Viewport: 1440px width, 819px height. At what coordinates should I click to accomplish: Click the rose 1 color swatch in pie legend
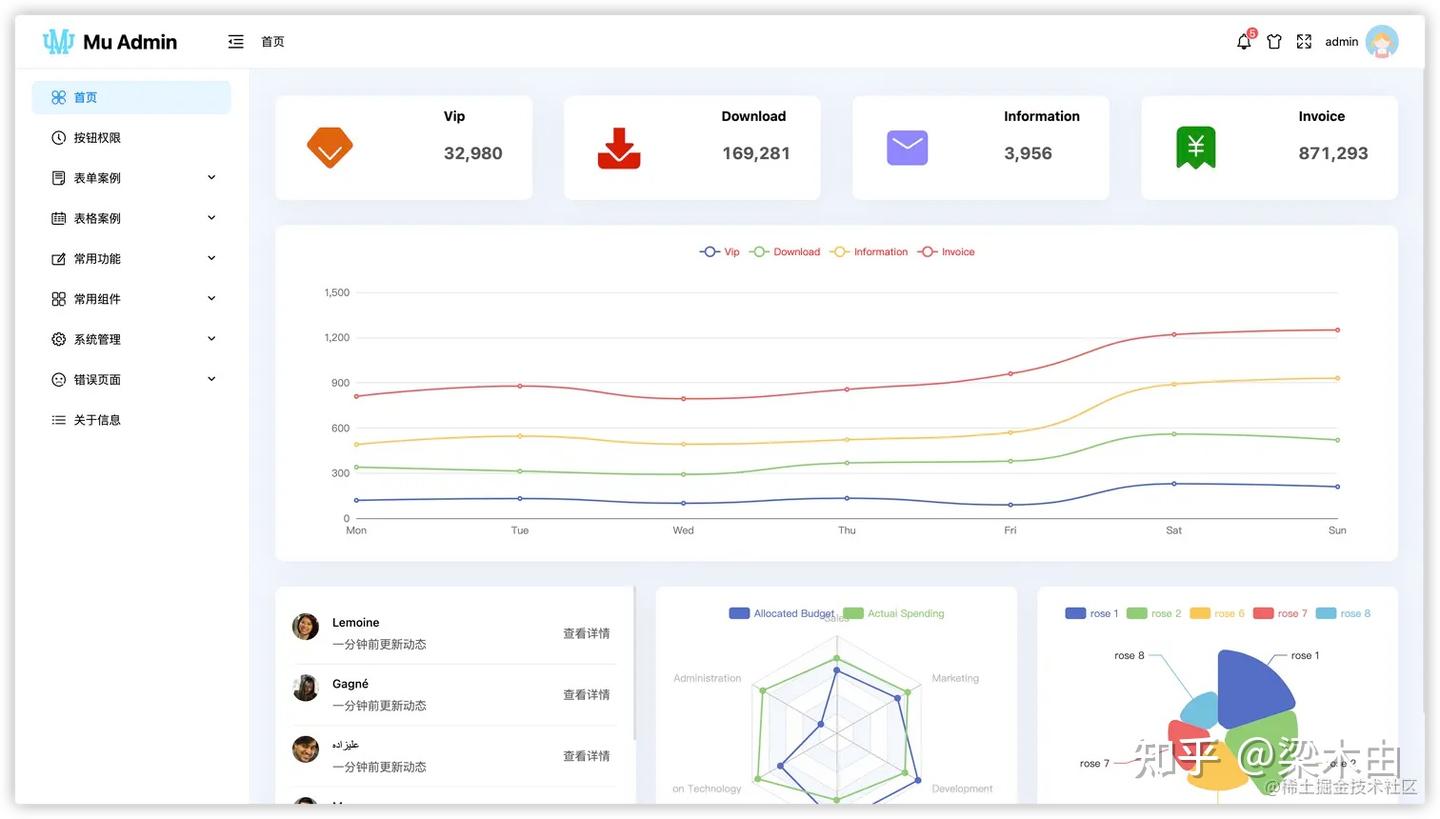(1077, 612)
